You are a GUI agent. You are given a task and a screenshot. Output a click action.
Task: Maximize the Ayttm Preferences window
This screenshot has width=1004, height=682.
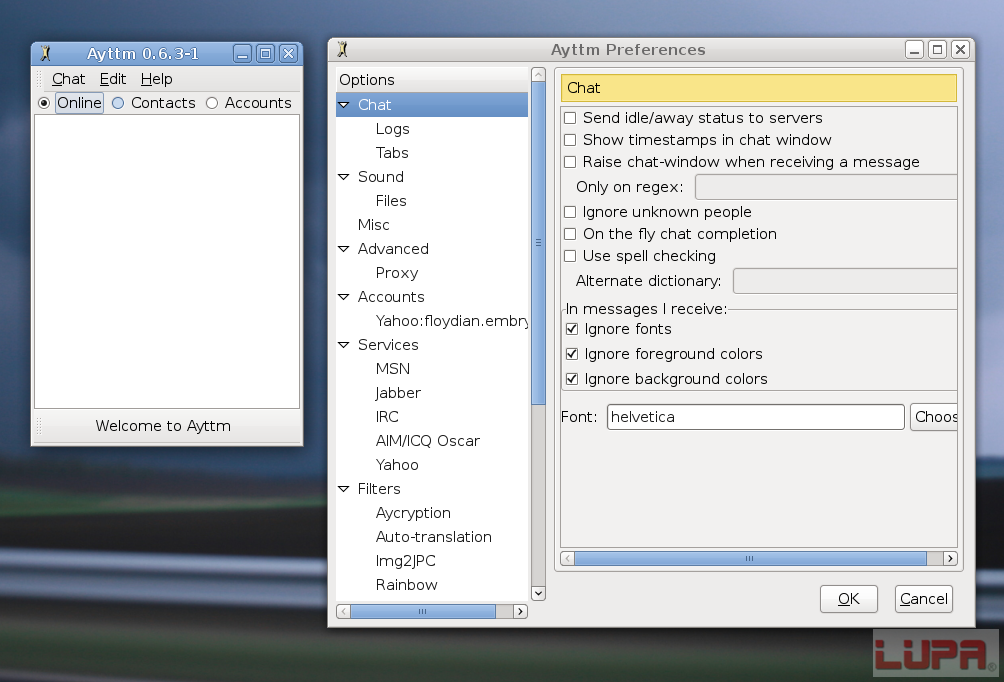937,49
